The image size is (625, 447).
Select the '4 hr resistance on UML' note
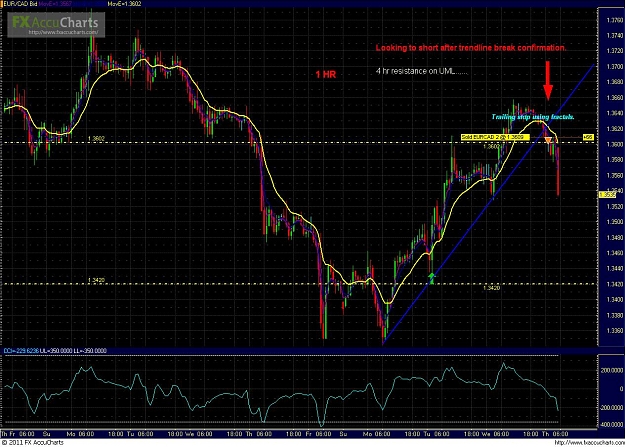(422, 71)
